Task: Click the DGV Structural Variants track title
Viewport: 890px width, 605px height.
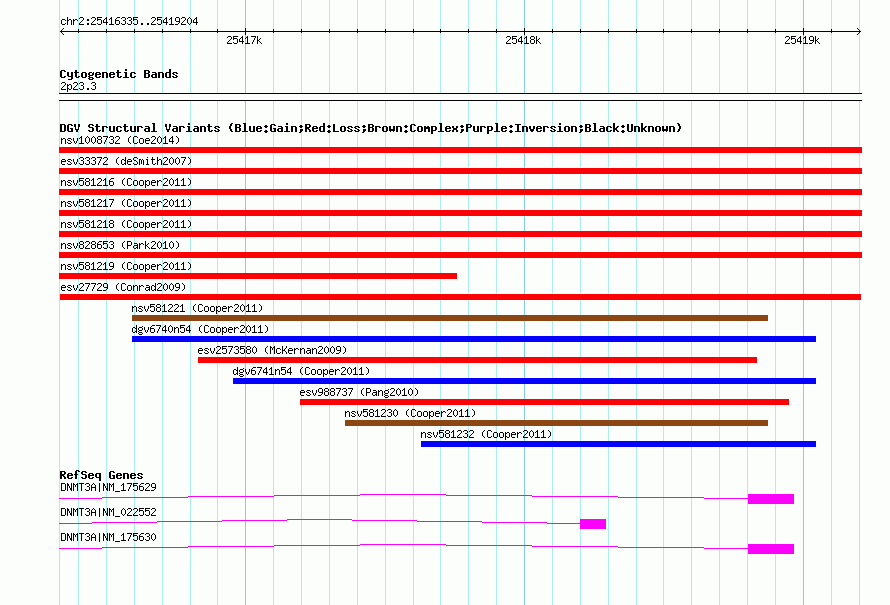Action: tap(370, 128)
